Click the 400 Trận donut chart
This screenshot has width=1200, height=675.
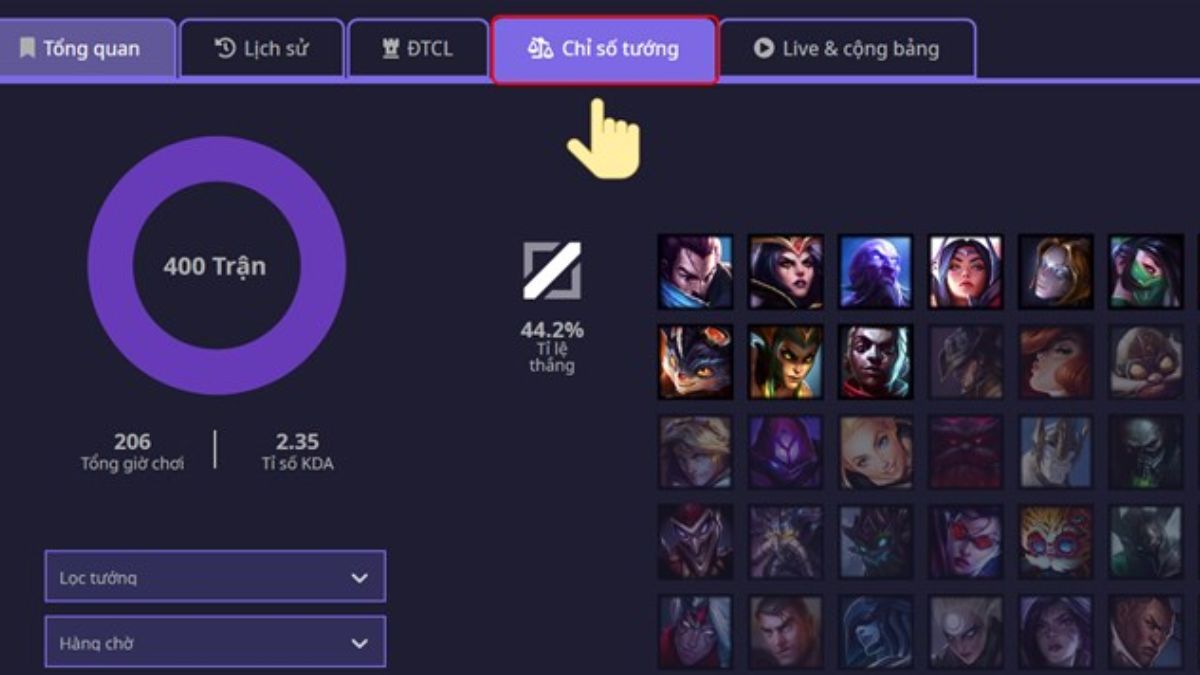click(216, 266)
